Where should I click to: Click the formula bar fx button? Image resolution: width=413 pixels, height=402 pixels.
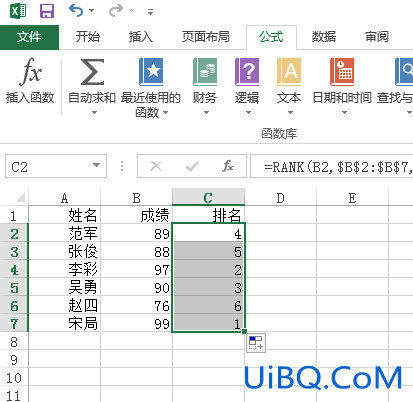click(228, 166)
